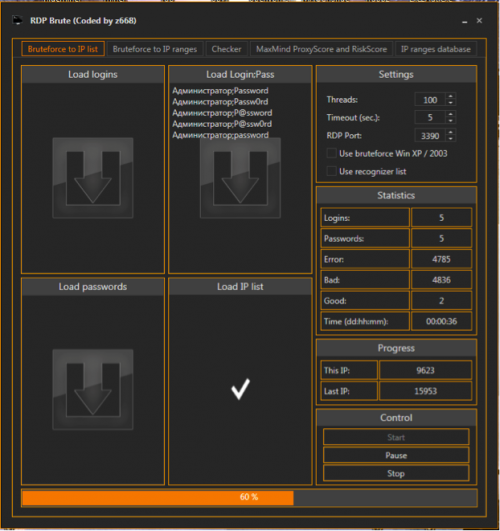The width and height of the screenshot is (500, 531).
Task: Decrease Threads value with down arrow
Action: [x=451, y=103]
